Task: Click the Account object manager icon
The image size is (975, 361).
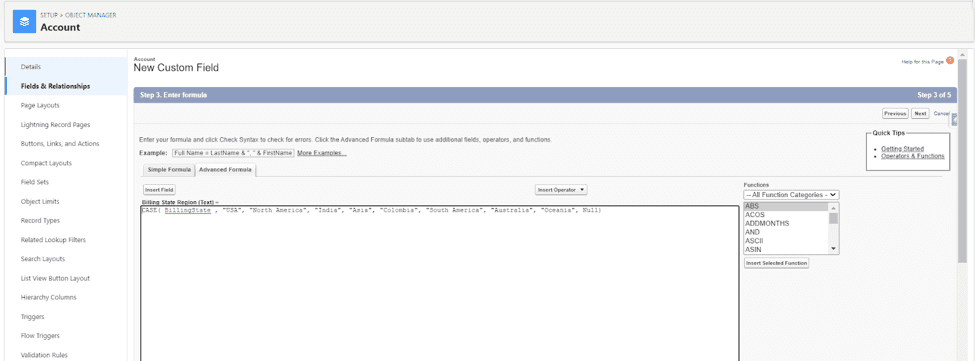Action: click(24, 21)
